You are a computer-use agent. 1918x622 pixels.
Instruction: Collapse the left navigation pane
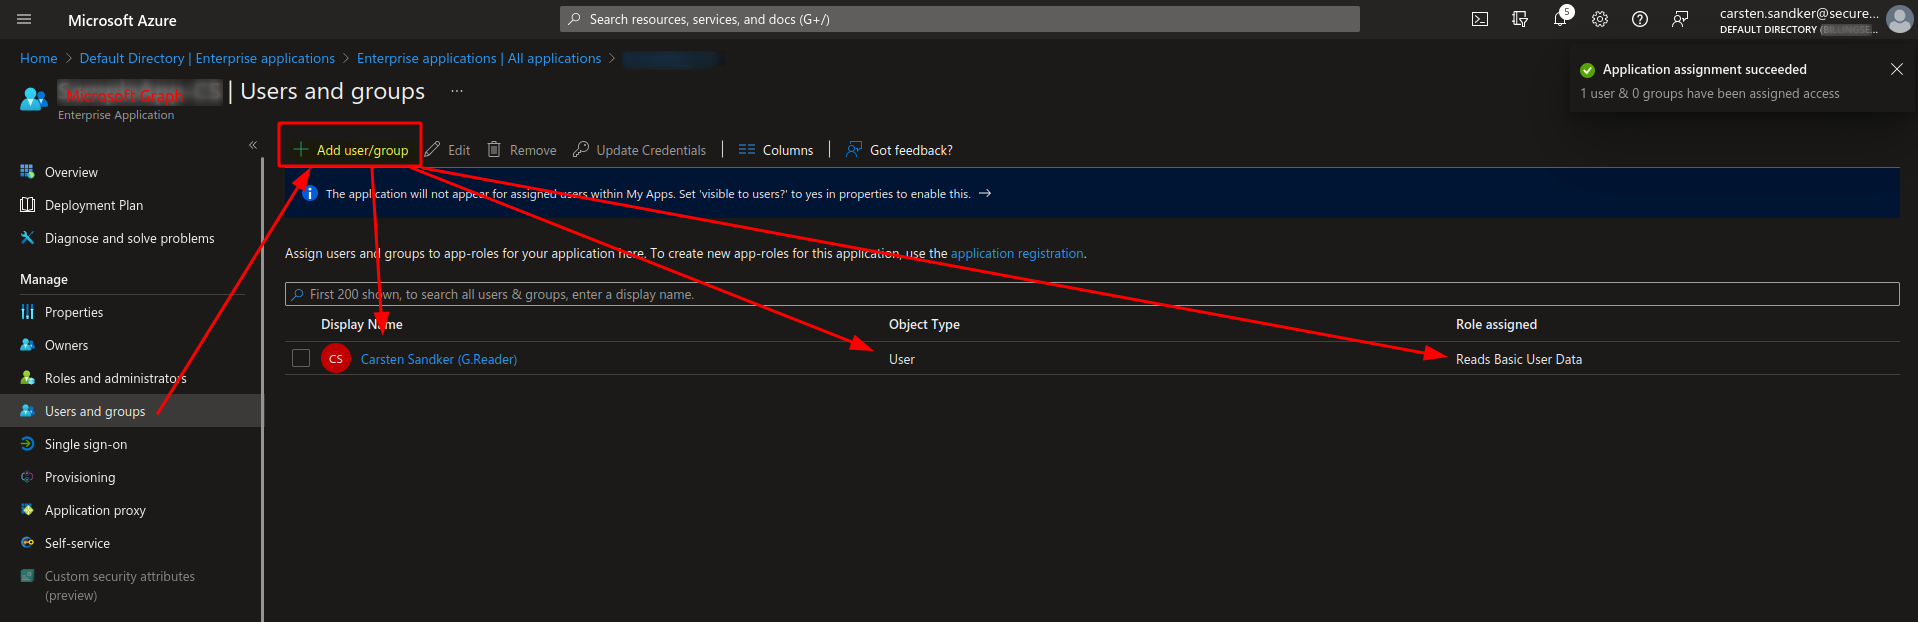pyautogui.click(x=253, y=145)
